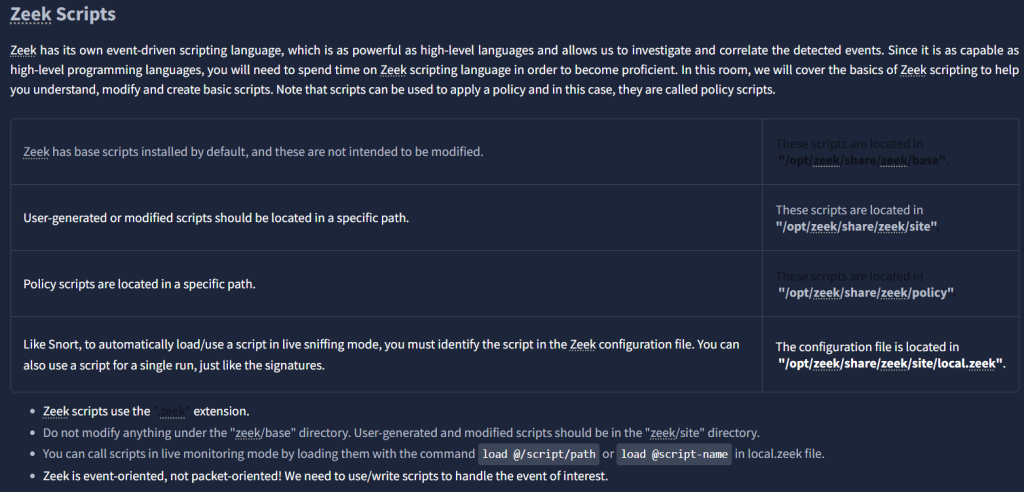Select the "load @script-name" code snippet

[674, 454]
